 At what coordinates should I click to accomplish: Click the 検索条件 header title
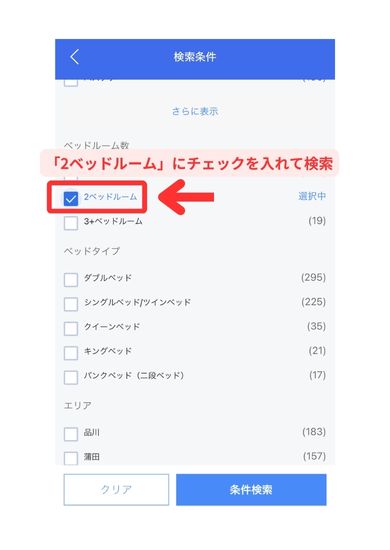pos(195,57)
